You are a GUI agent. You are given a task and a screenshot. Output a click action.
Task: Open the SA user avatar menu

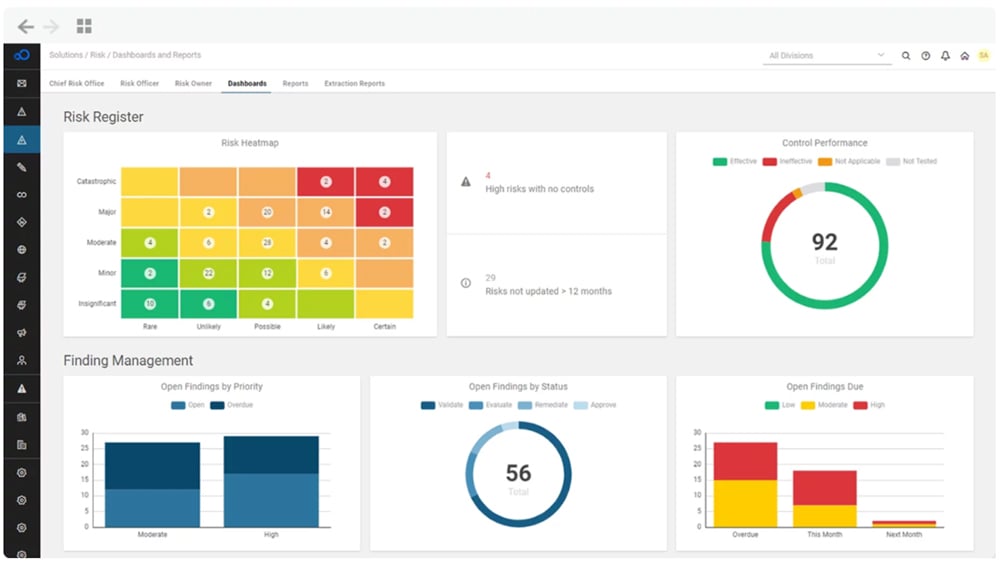983,56
